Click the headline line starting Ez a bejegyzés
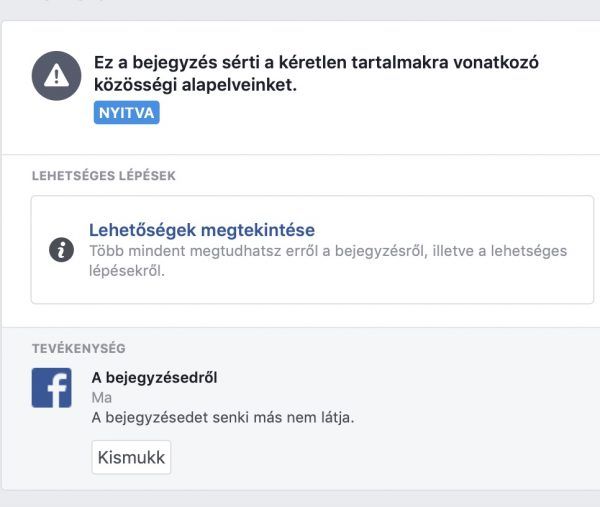The image size is (600, 507). 316,62
